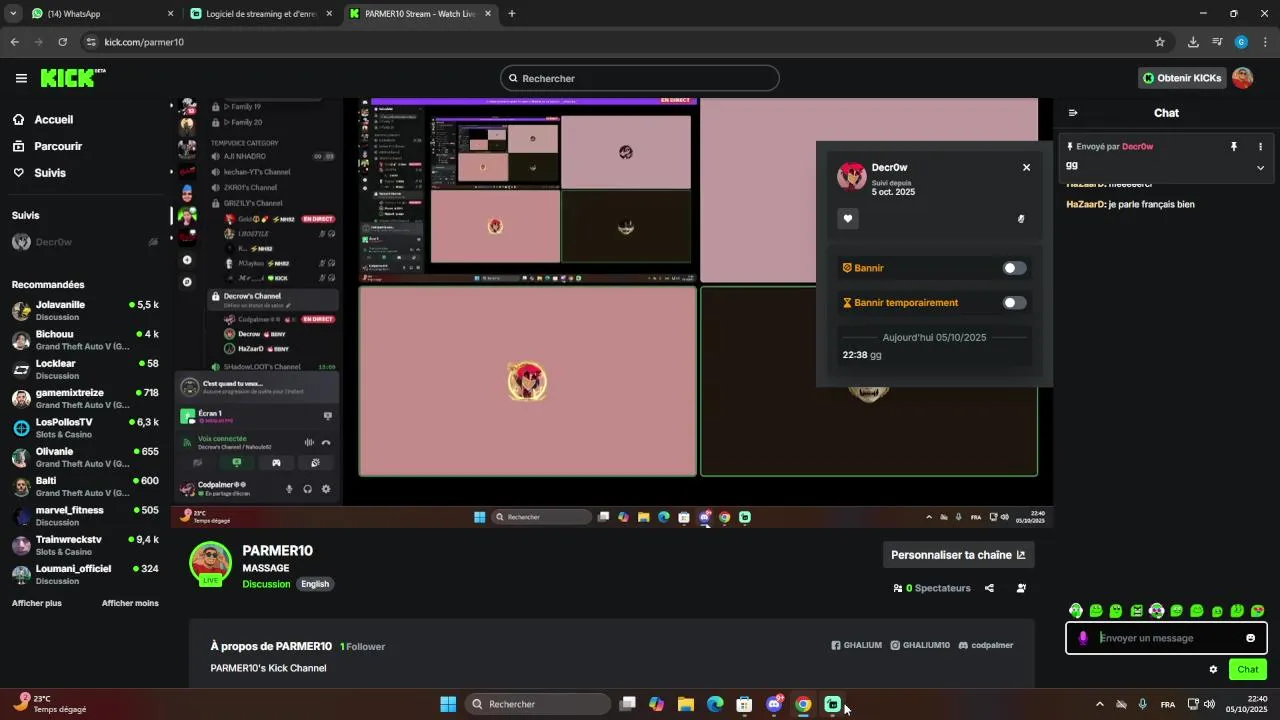The image size is (1280, 720).
Task: Open a new browser tab
Action: (512, 14)
